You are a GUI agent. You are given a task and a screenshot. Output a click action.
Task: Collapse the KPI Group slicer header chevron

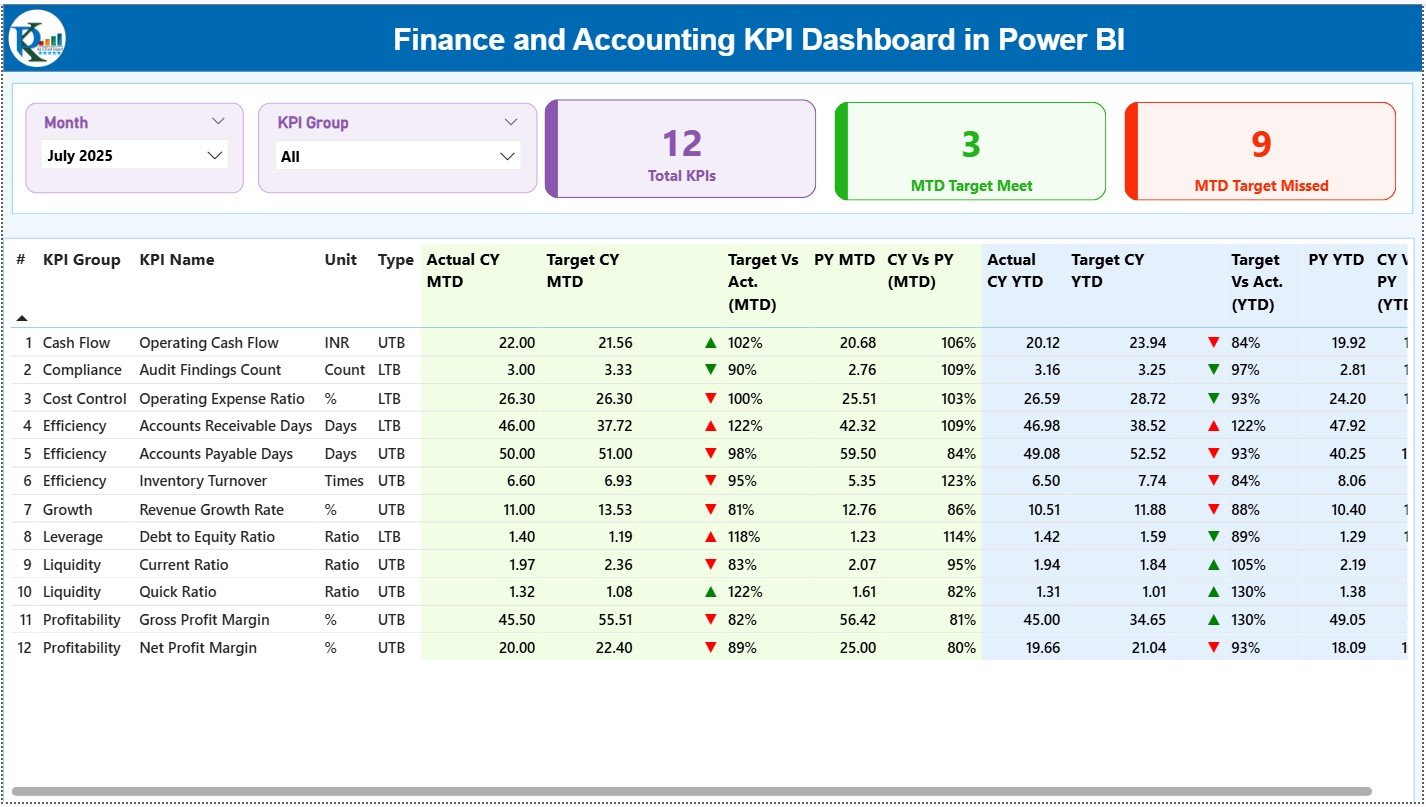(511, 122)
